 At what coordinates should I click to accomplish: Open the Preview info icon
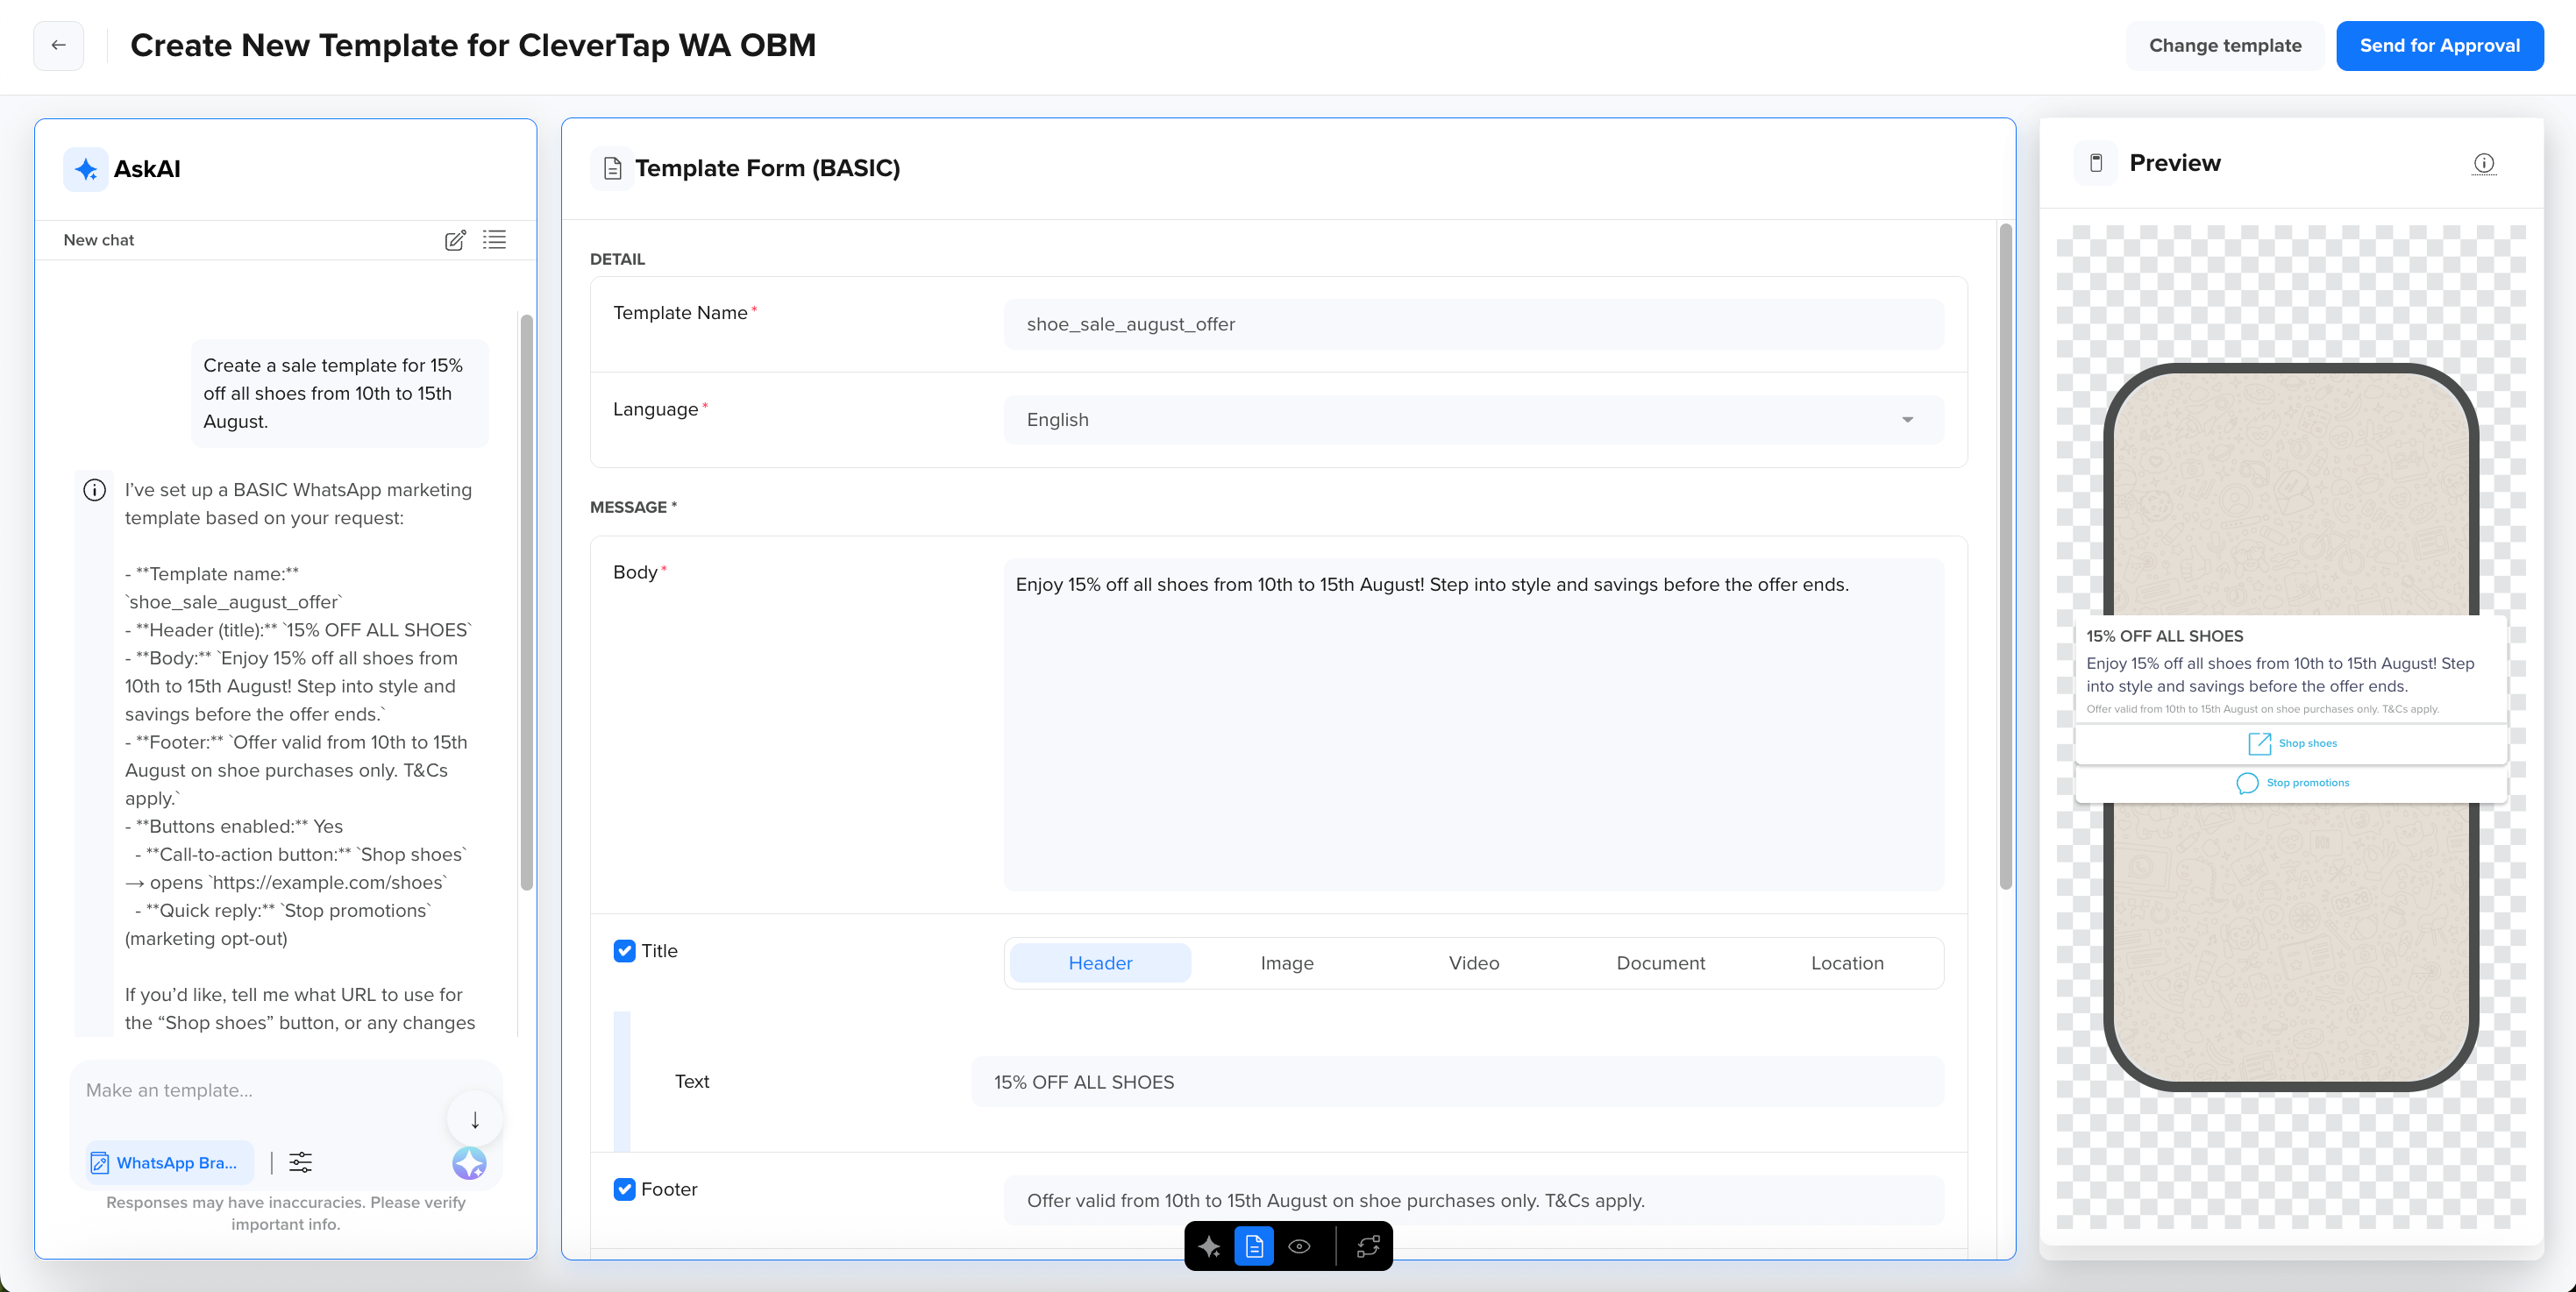2484,163
